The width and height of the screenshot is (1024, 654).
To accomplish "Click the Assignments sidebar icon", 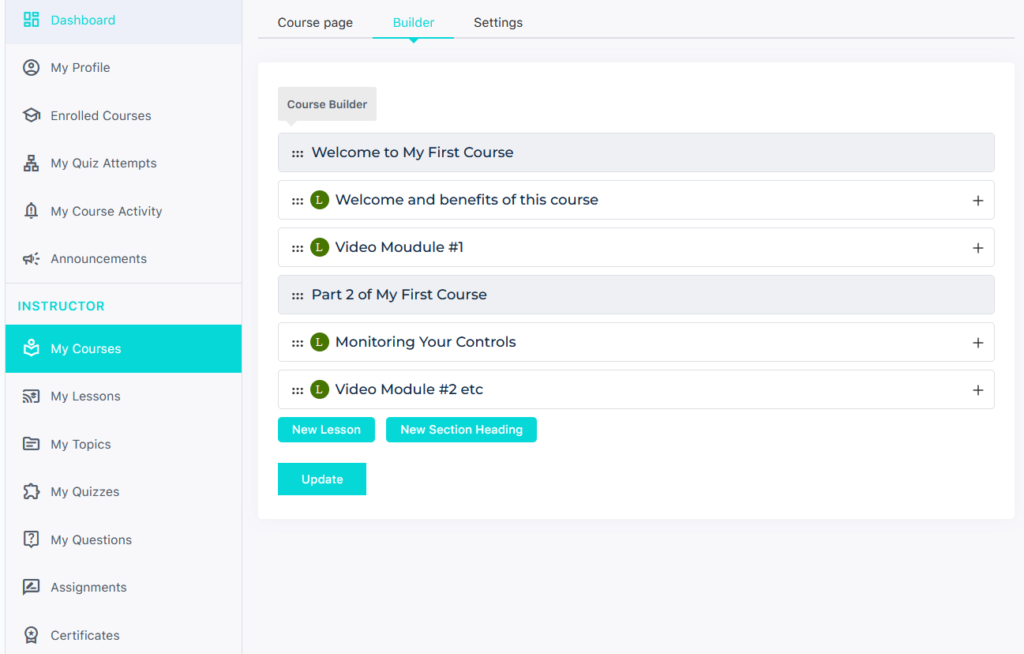I will click(30, 587).
